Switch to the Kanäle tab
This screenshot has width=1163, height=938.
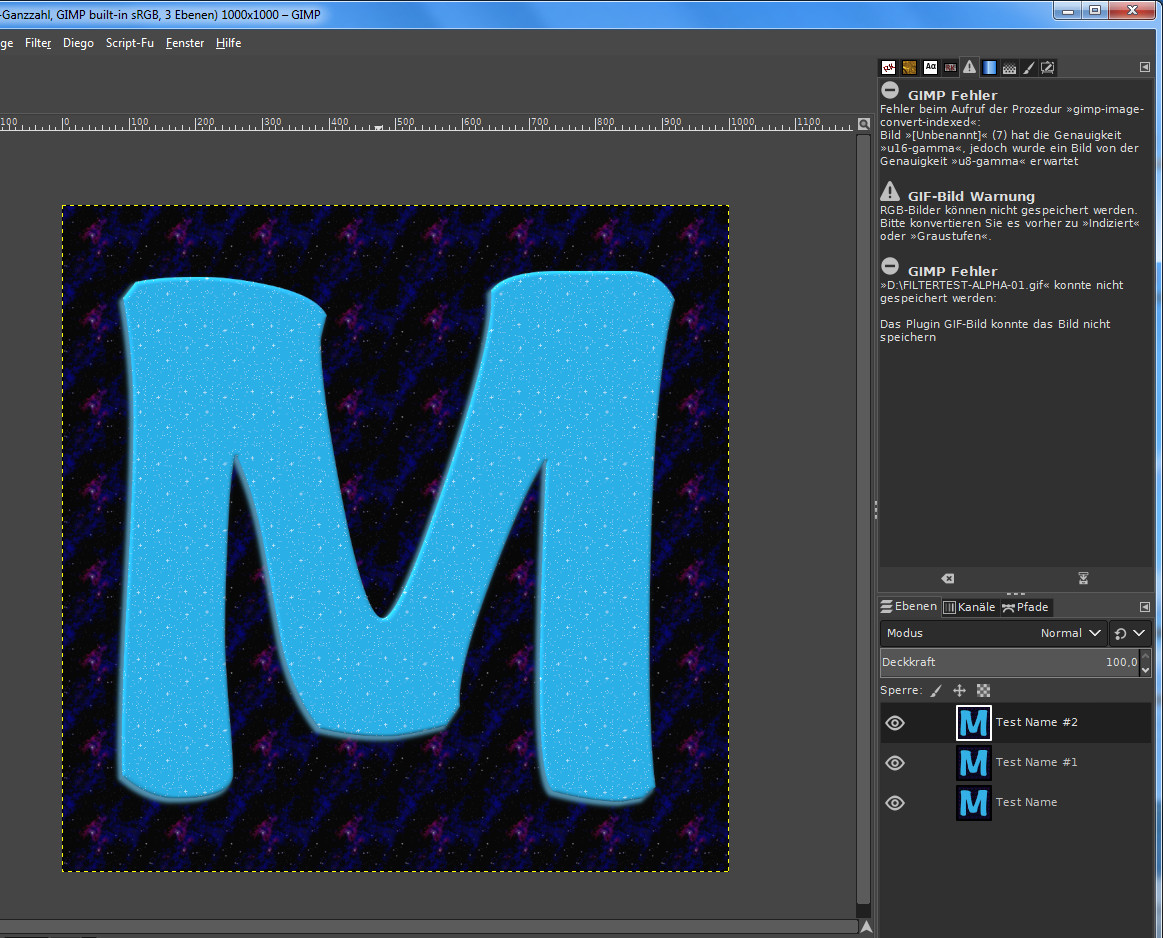(x=969, y=607)
